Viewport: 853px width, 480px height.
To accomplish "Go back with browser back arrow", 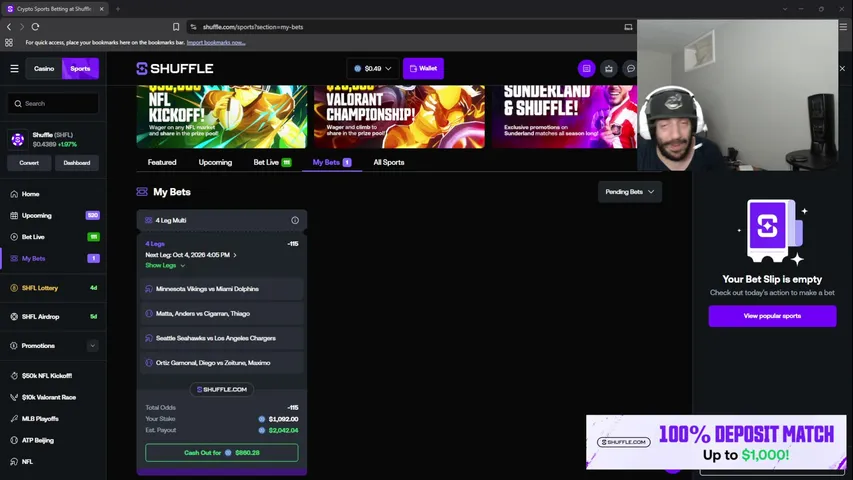I will point(9,27).
